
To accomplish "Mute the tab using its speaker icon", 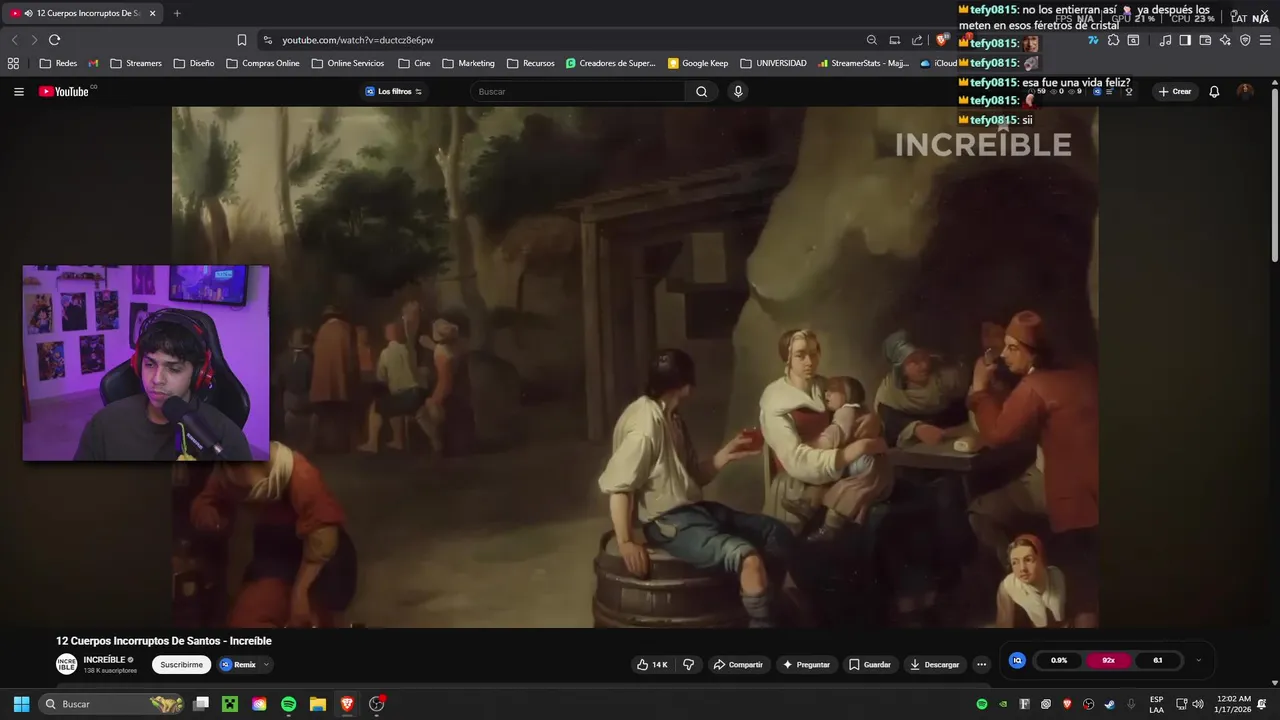I will point(28,13).
